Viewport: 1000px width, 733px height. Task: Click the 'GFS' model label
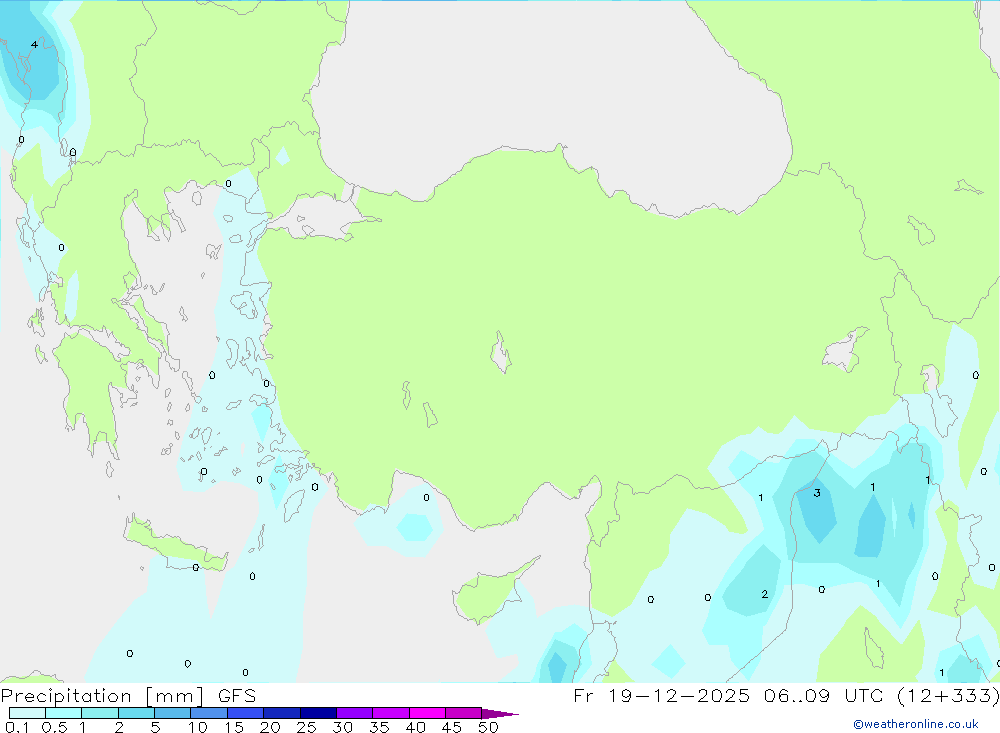point(237,696)
